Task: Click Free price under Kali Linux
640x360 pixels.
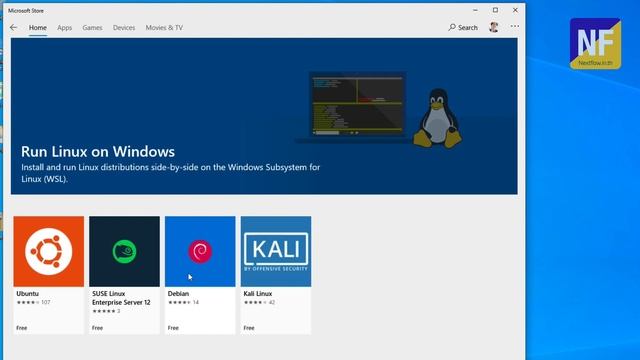Action: (x=249, y=328)
